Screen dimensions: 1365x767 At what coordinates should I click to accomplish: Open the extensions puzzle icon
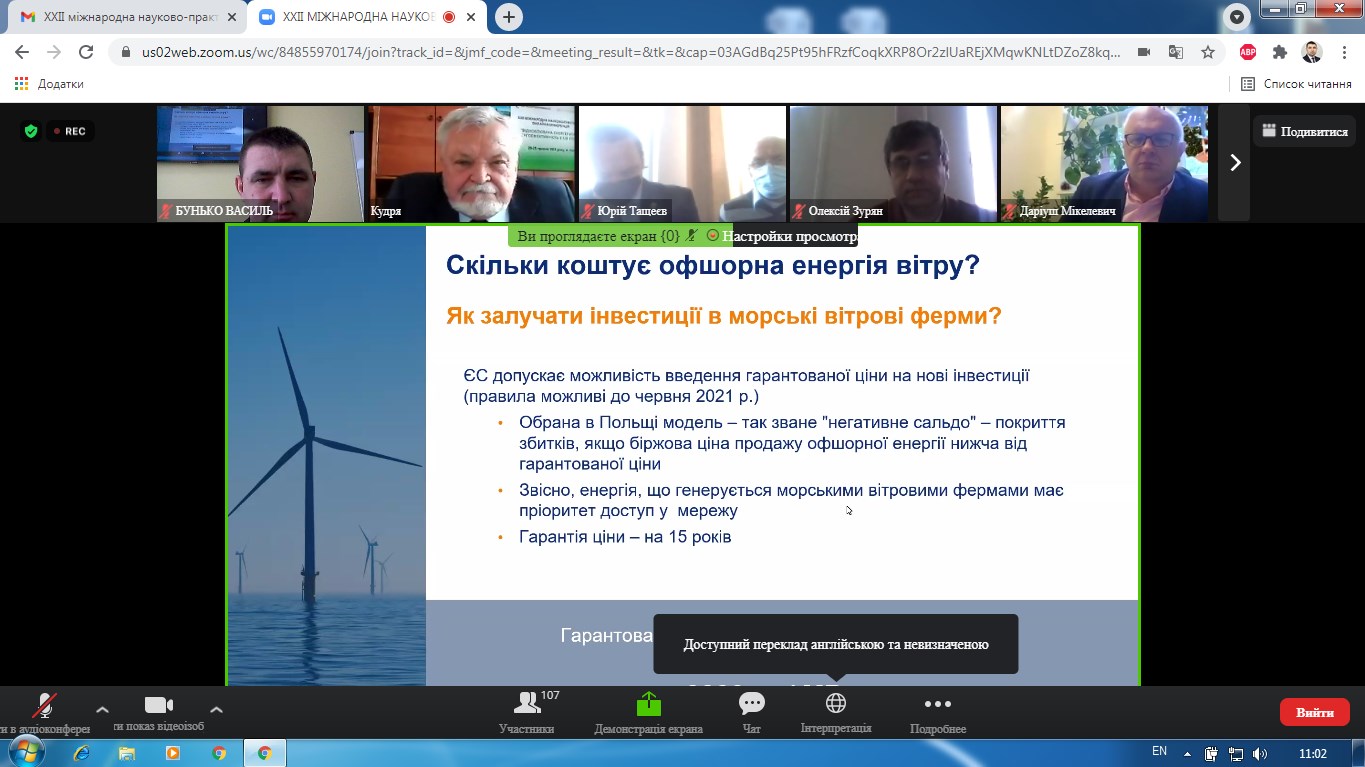click(x=1280, y=52)
